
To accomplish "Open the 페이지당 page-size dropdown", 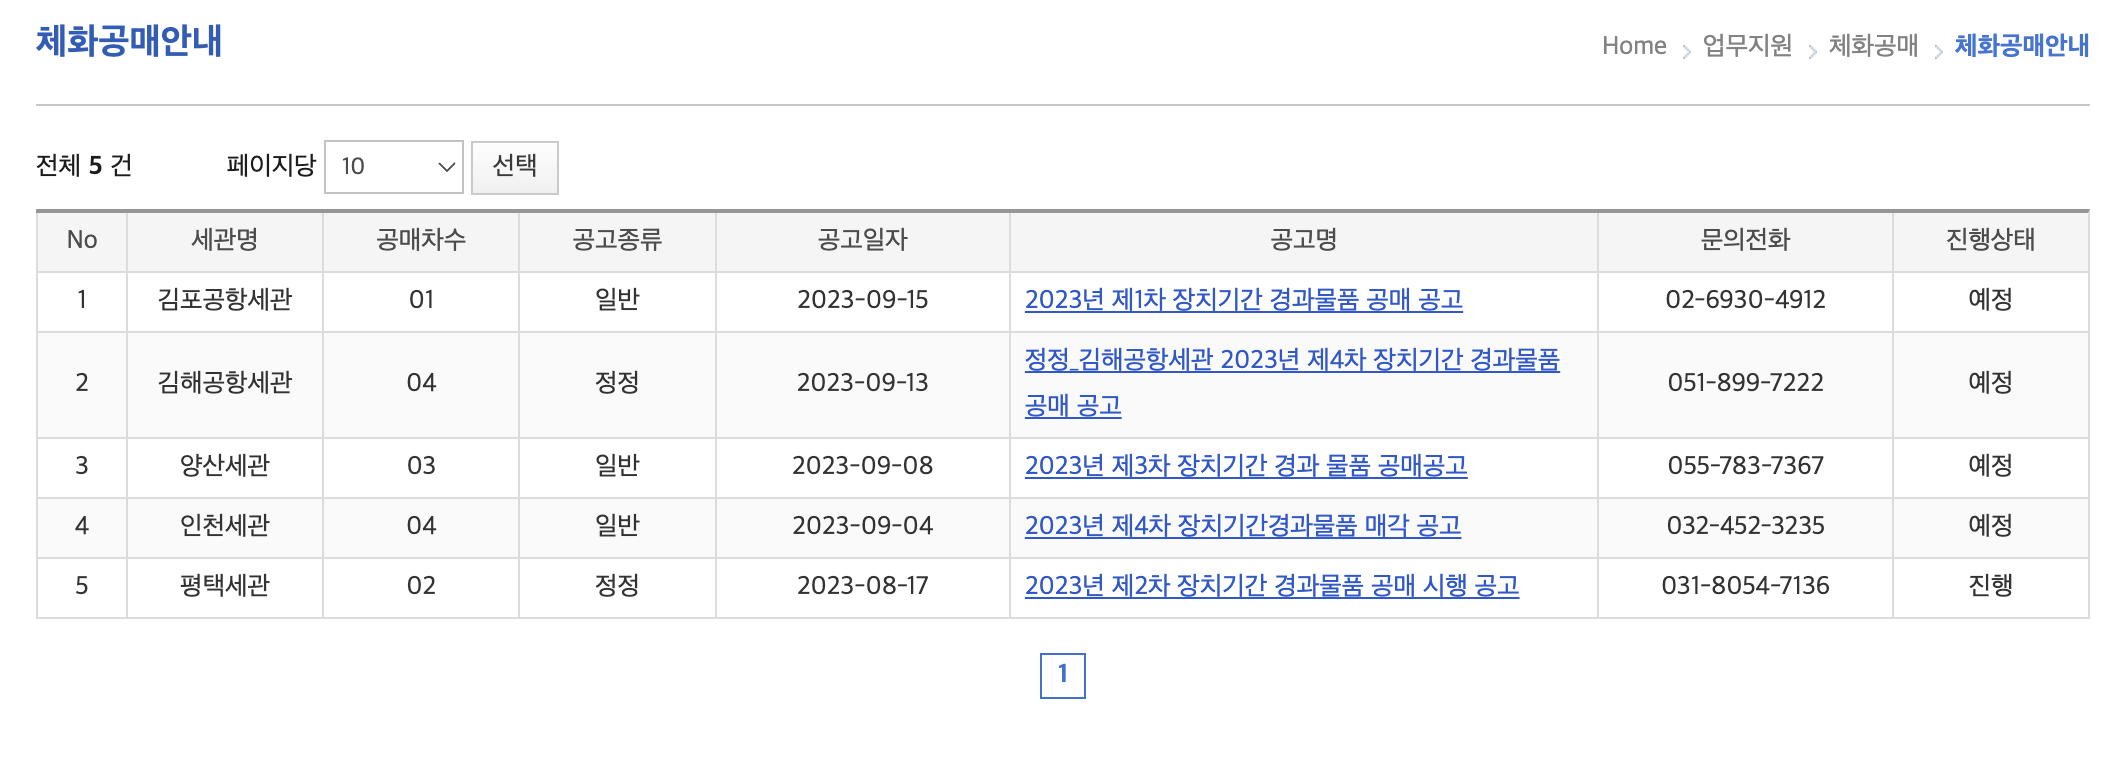I will point(392,166).
